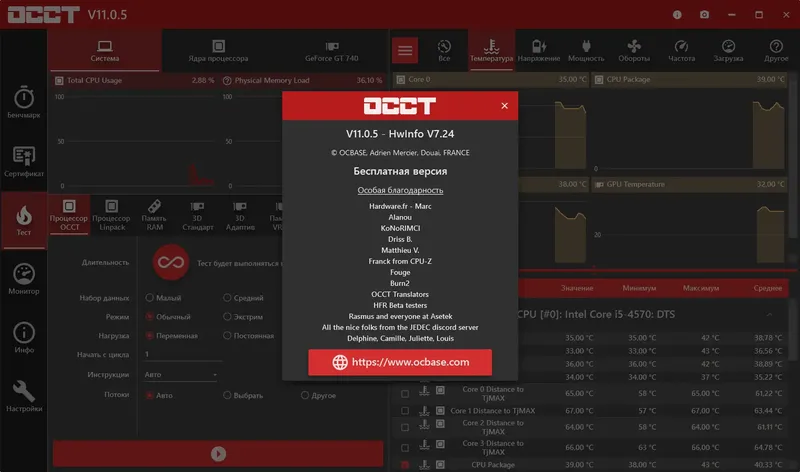Show Обороты fan sensors tab
Screen dimensions: 800x472
point(634,51)
